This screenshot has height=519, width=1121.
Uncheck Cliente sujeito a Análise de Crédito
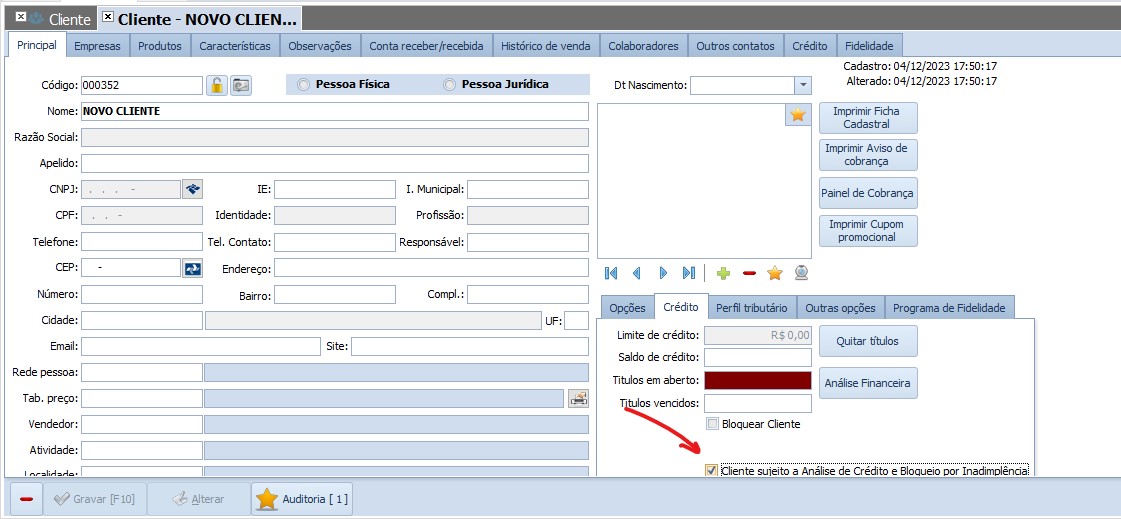click(x=711, y=470)
